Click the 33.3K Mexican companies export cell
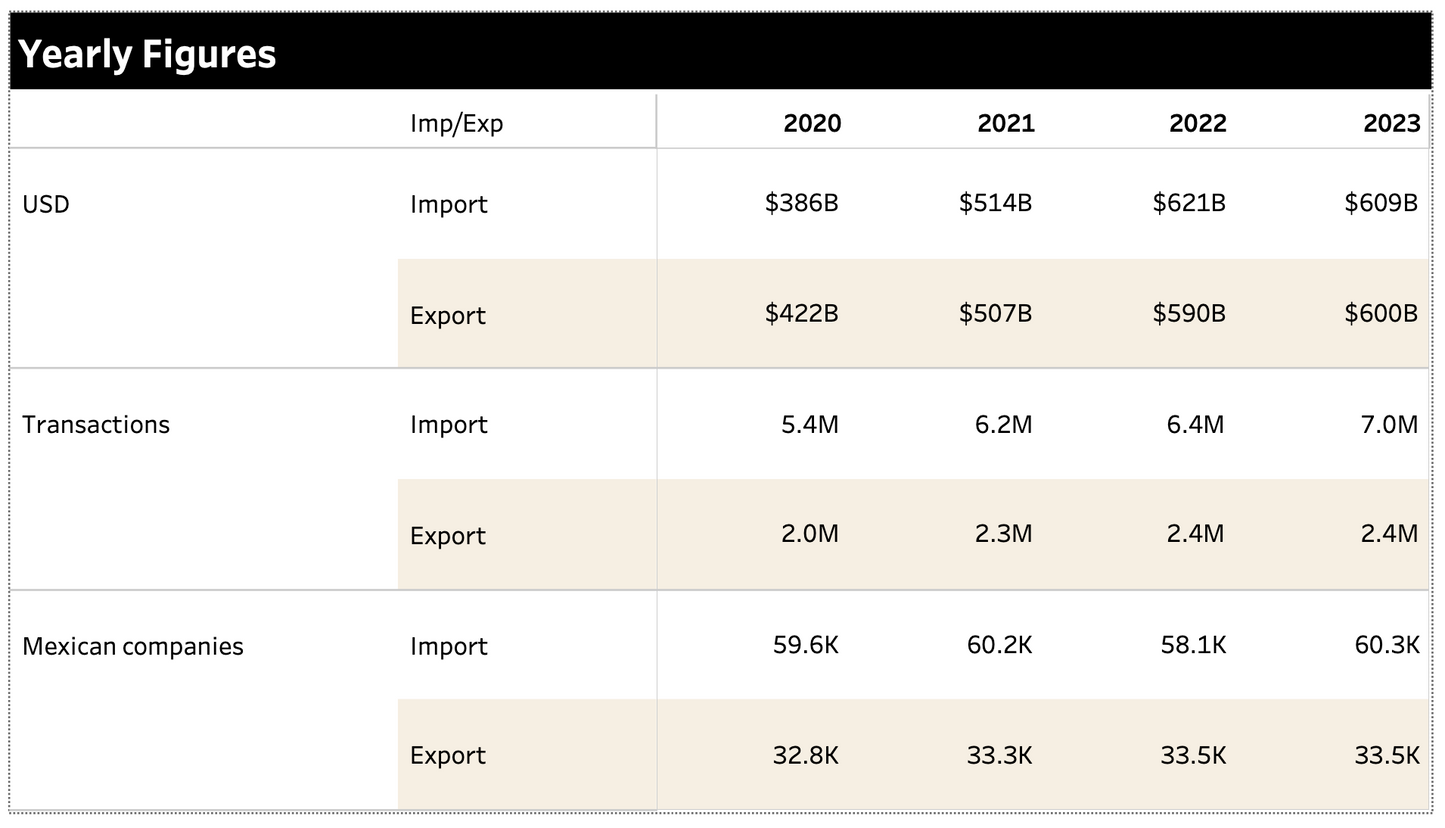The height and width of the screenshot is (828, 1445). 999,755
